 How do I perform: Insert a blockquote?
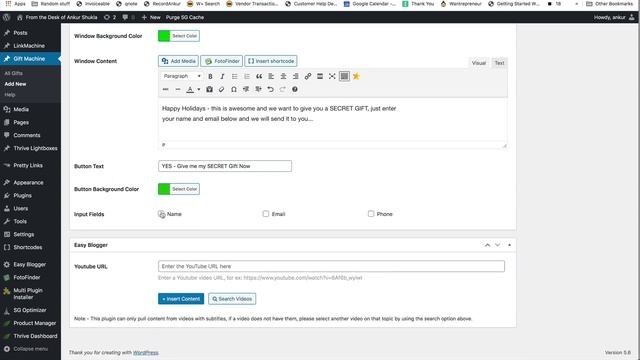point(259,76)
